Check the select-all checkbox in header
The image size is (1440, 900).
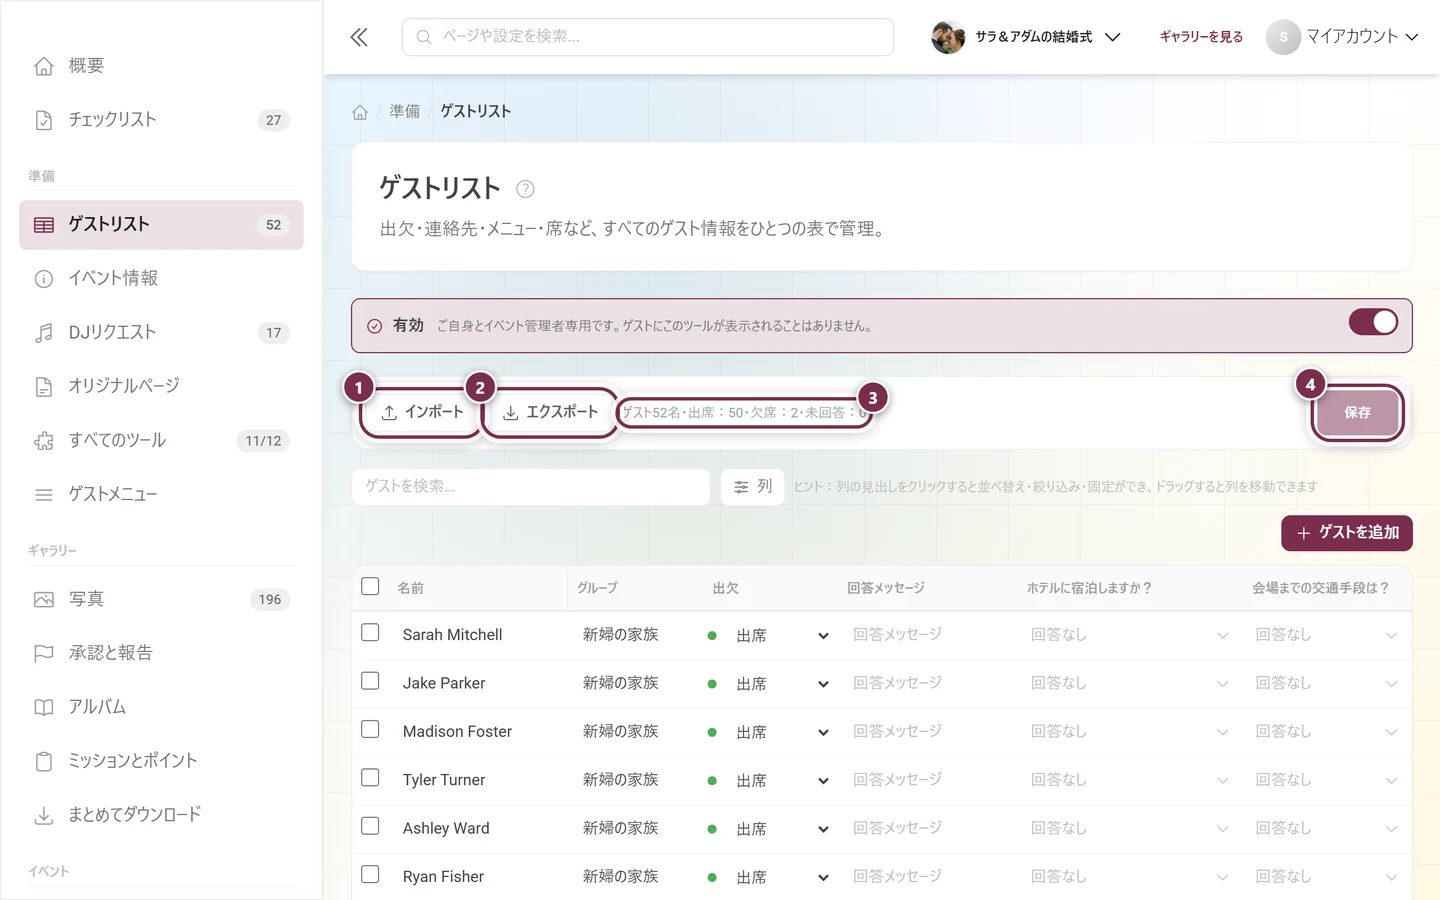[370, 586]
